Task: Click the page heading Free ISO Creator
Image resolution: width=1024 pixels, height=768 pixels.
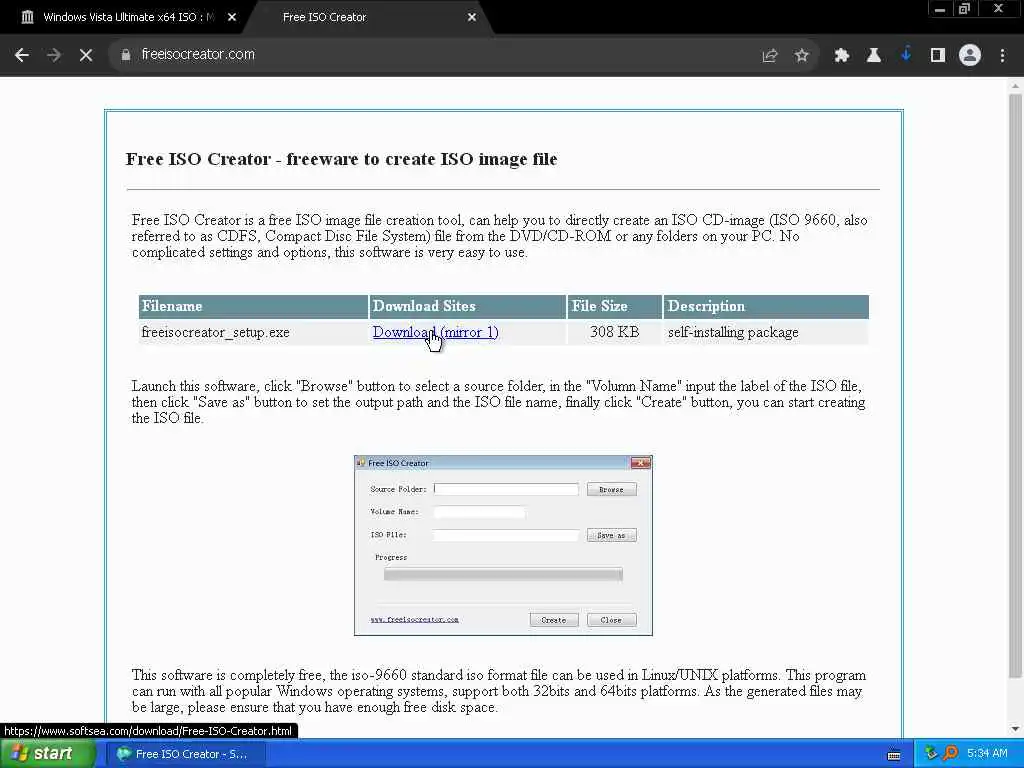Action: (341, 159)
